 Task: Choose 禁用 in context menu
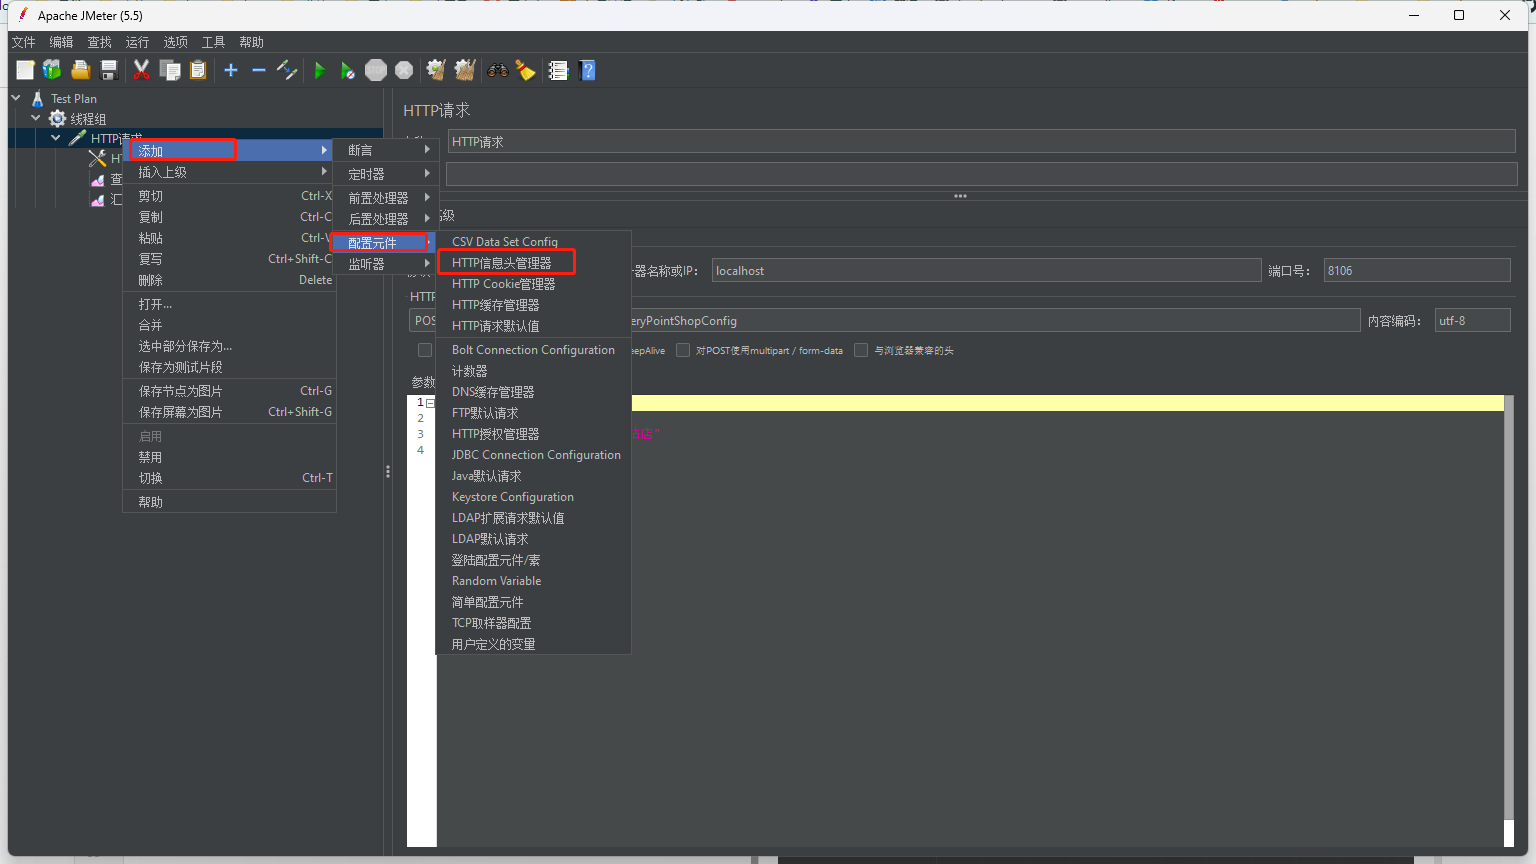tap(229, 457)
